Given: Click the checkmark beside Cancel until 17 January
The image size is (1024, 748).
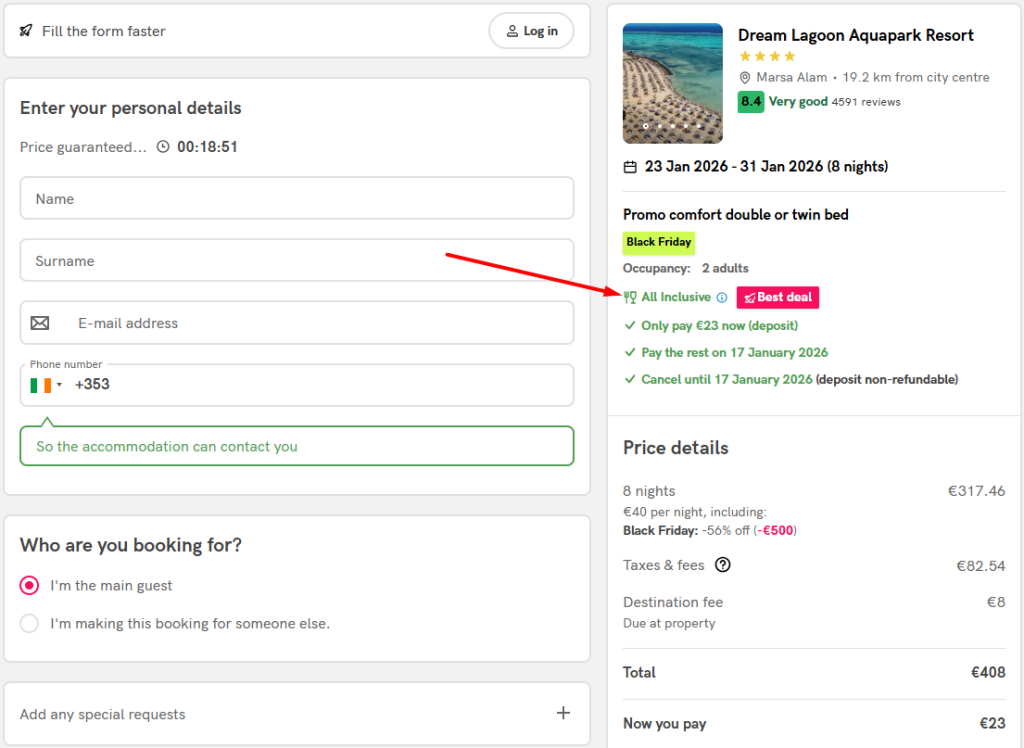Looking at the screenshot, I should 630,379.
